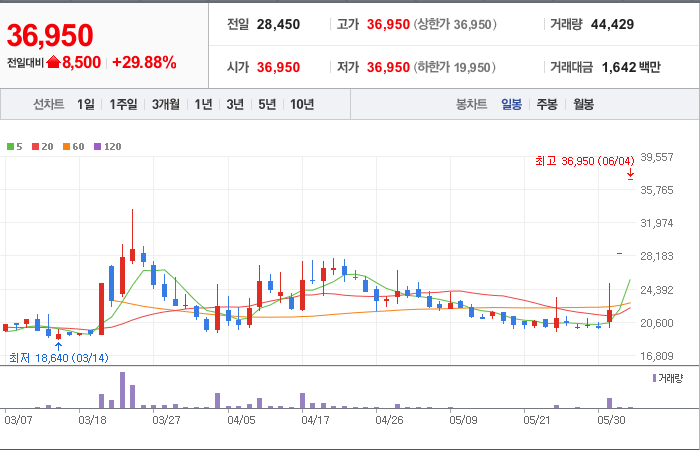Select the 1주일 line chart period
The height and width of the screenshot is (450, 700).
123,104
